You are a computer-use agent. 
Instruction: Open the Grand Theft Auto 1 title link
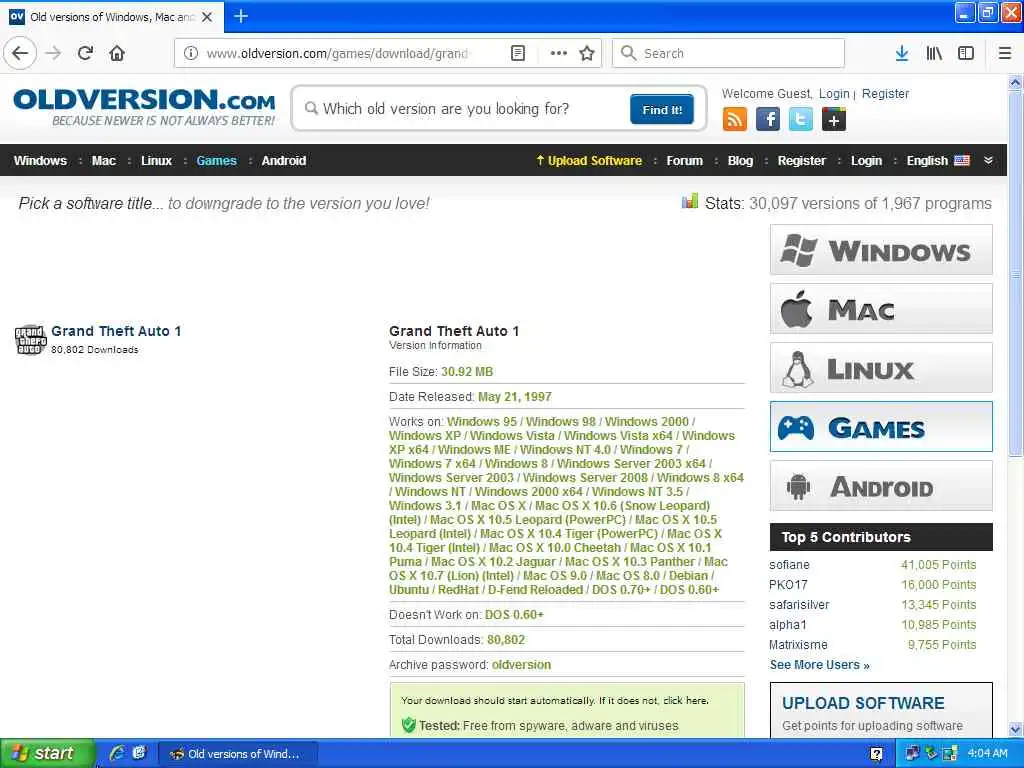click(116, 331)
